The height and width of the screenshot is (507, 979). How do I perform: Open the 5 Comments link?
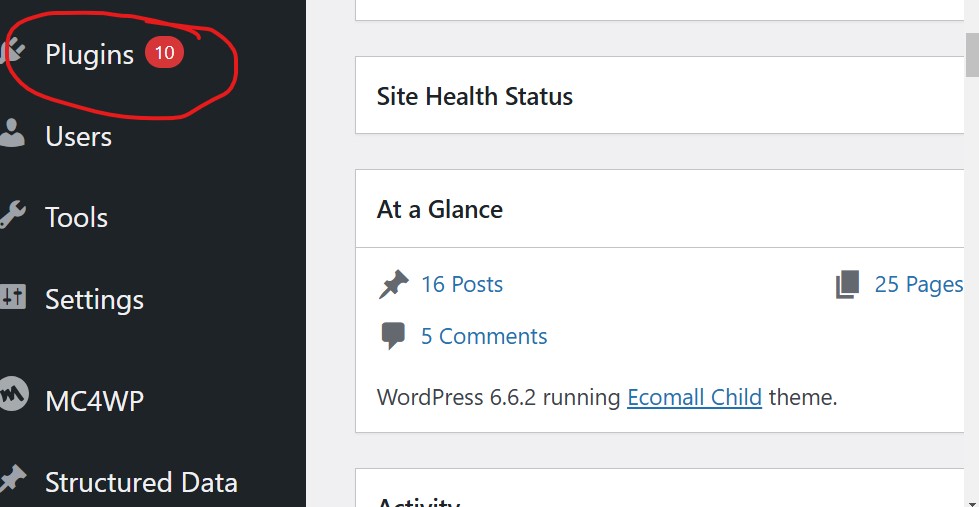coord(484,336)
